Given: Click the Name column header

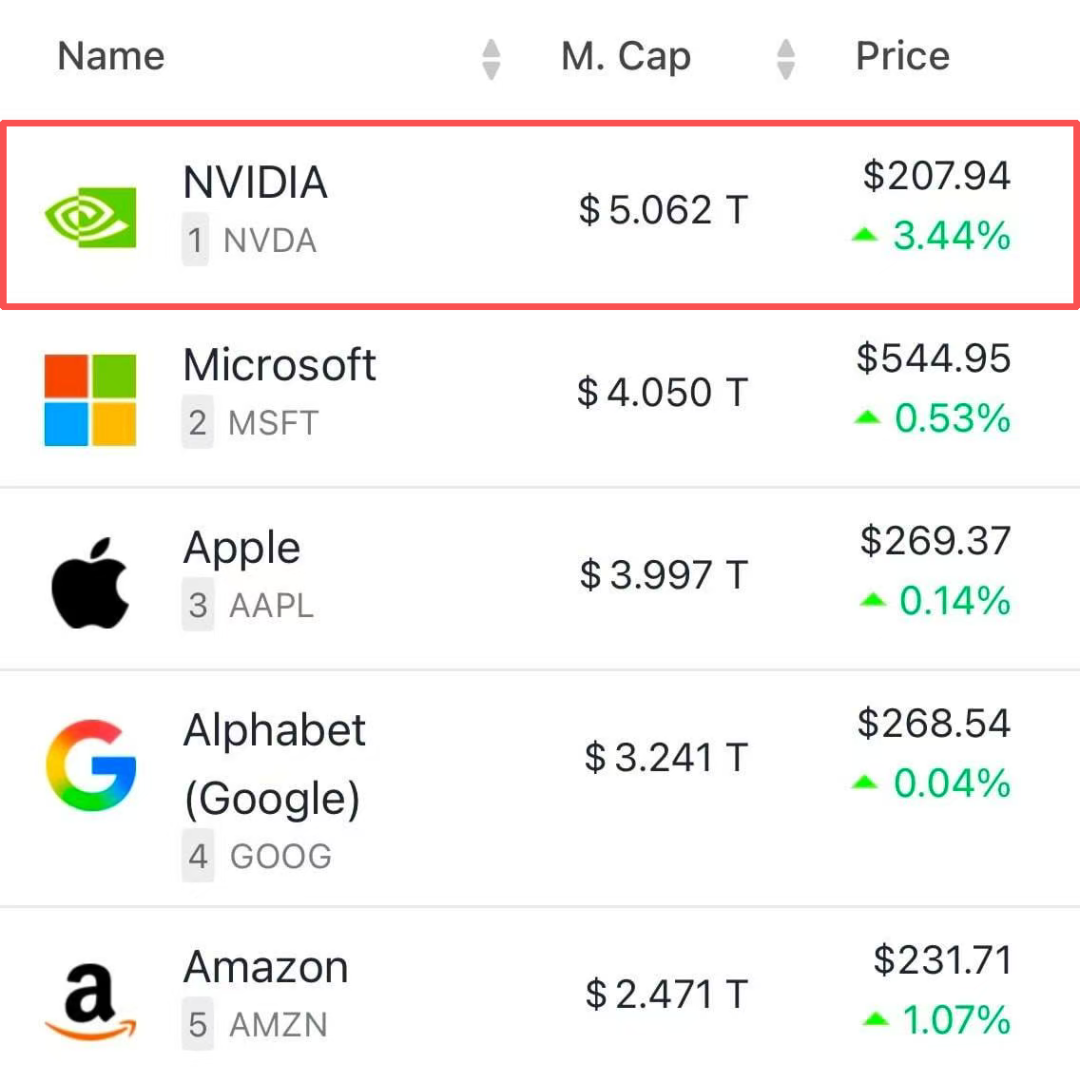Looking at the screenshot, I should pos(111,56).
